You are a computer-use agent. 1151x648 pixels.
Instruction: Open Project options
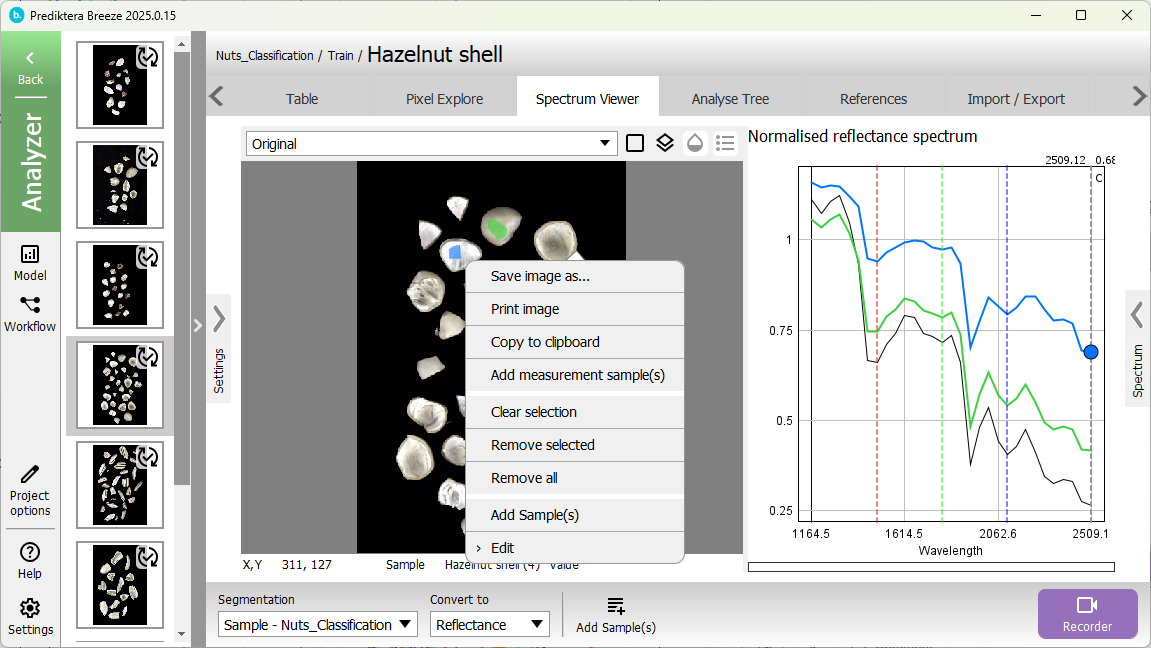coord(30,490)
